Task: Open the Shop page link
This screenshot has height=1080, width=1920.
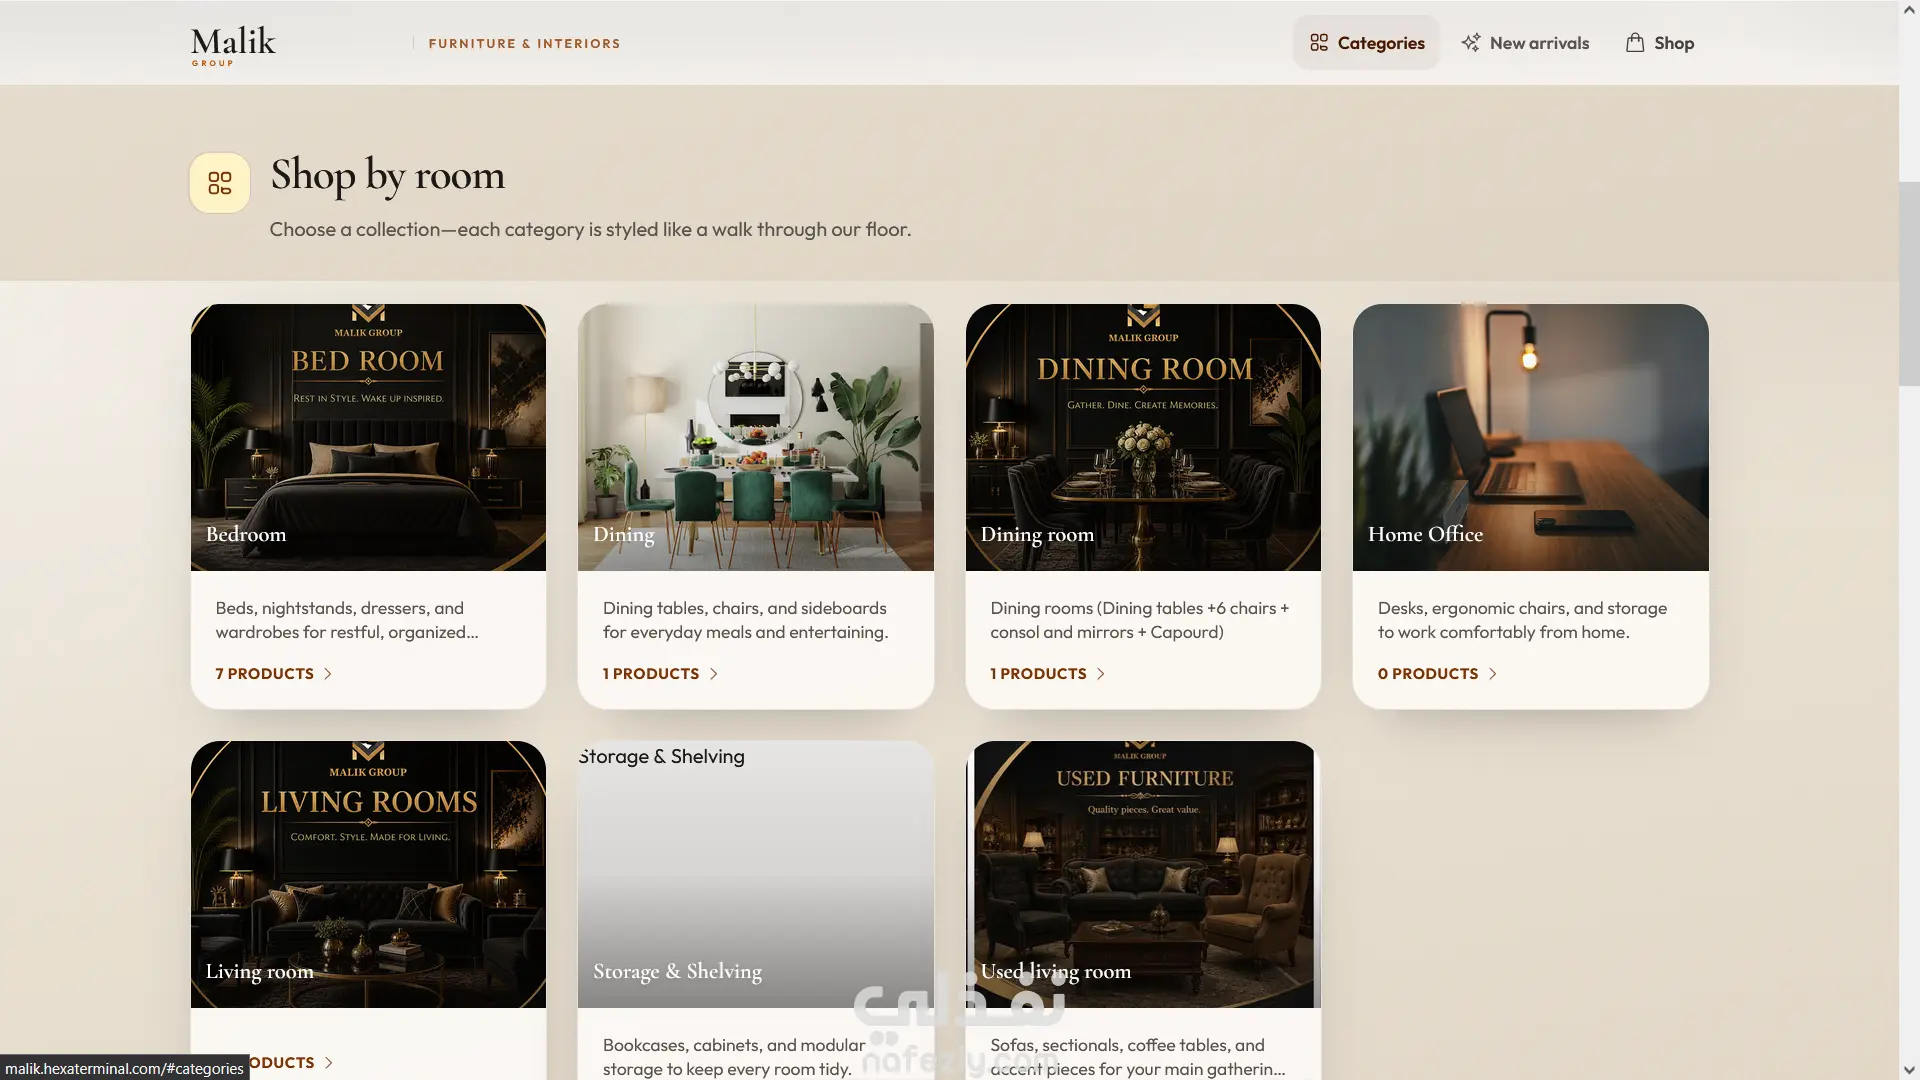Action: [x=1660, y=43]
